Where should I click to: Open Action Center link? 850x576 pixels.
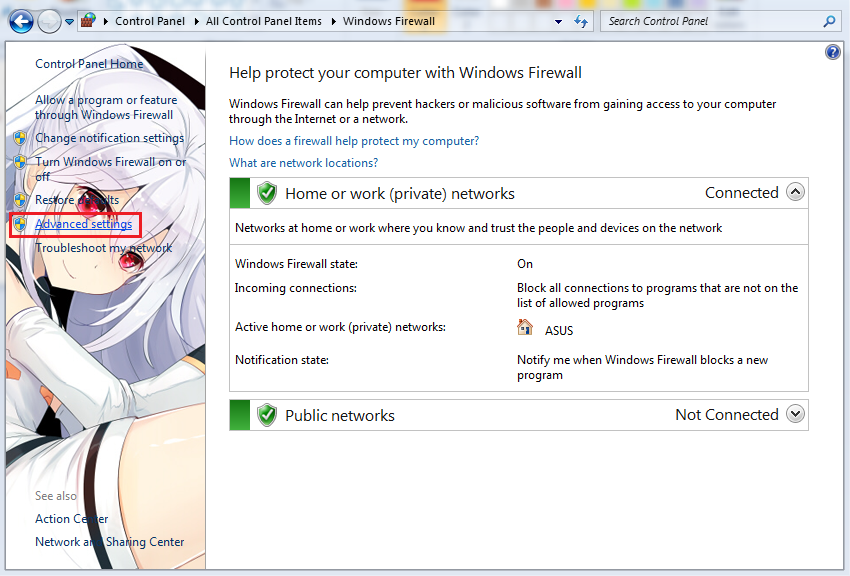tap(72, 519)
